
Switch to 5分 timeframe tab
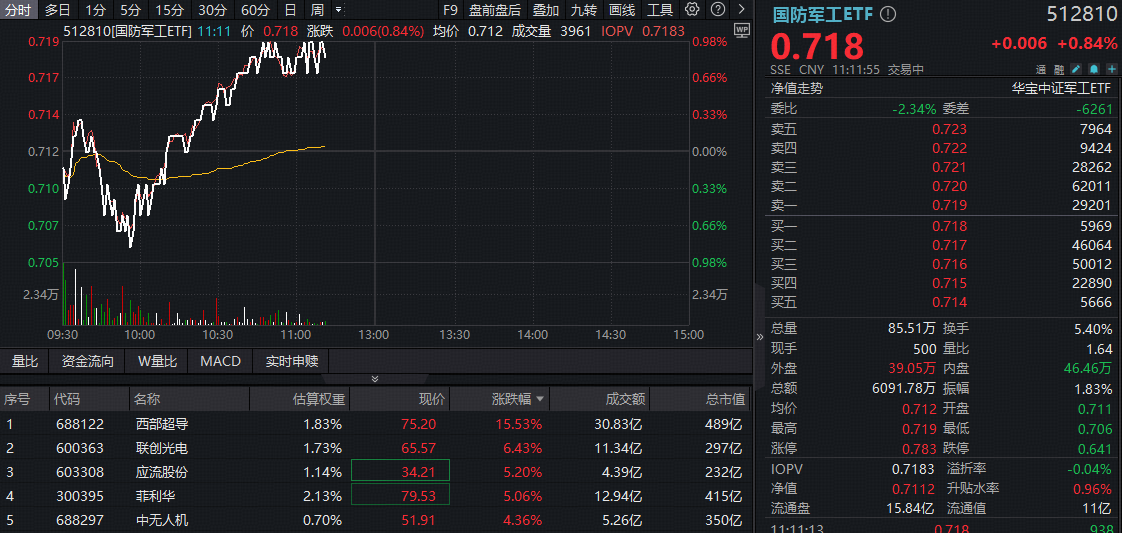pos(131,10)
